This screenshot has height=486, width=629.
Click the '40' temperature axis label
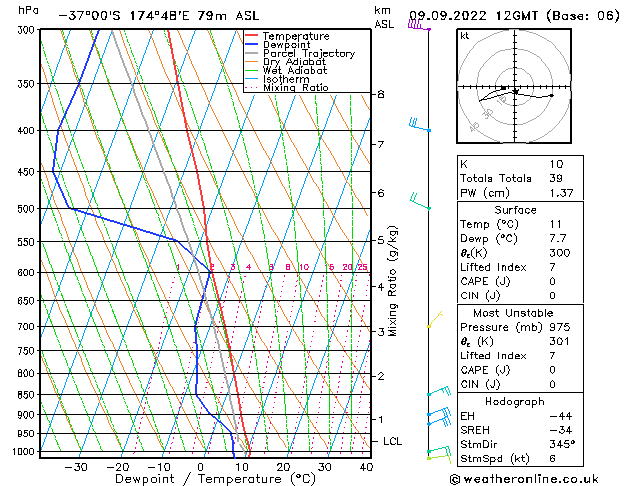point(366,467)
